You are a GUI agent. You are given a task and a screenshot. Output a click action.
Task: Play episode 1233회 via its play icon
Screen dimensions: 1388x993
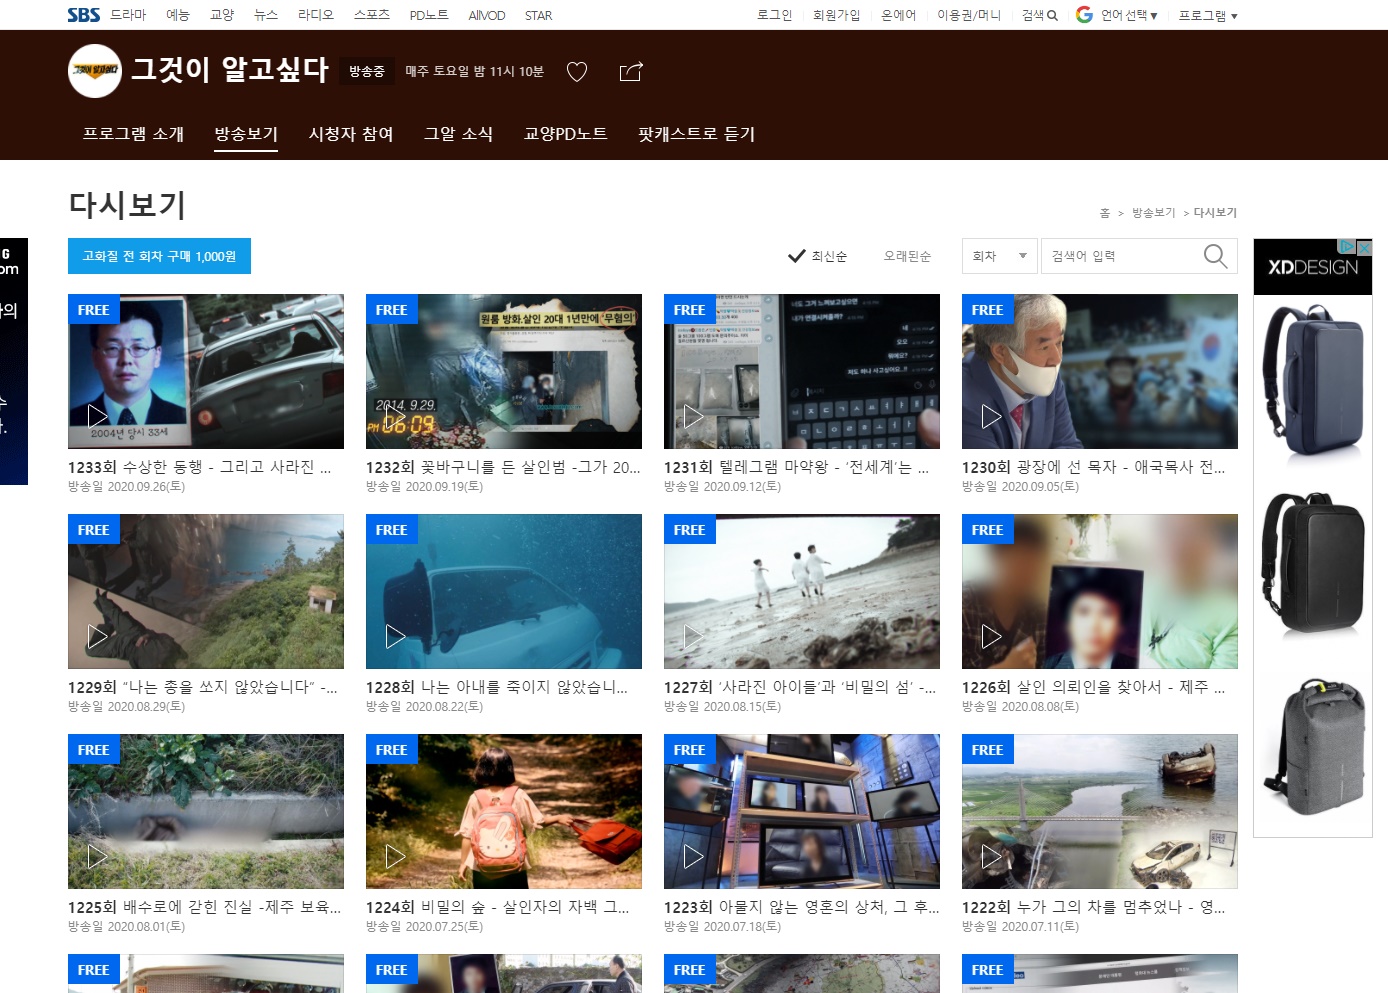(x=97, y=416)
